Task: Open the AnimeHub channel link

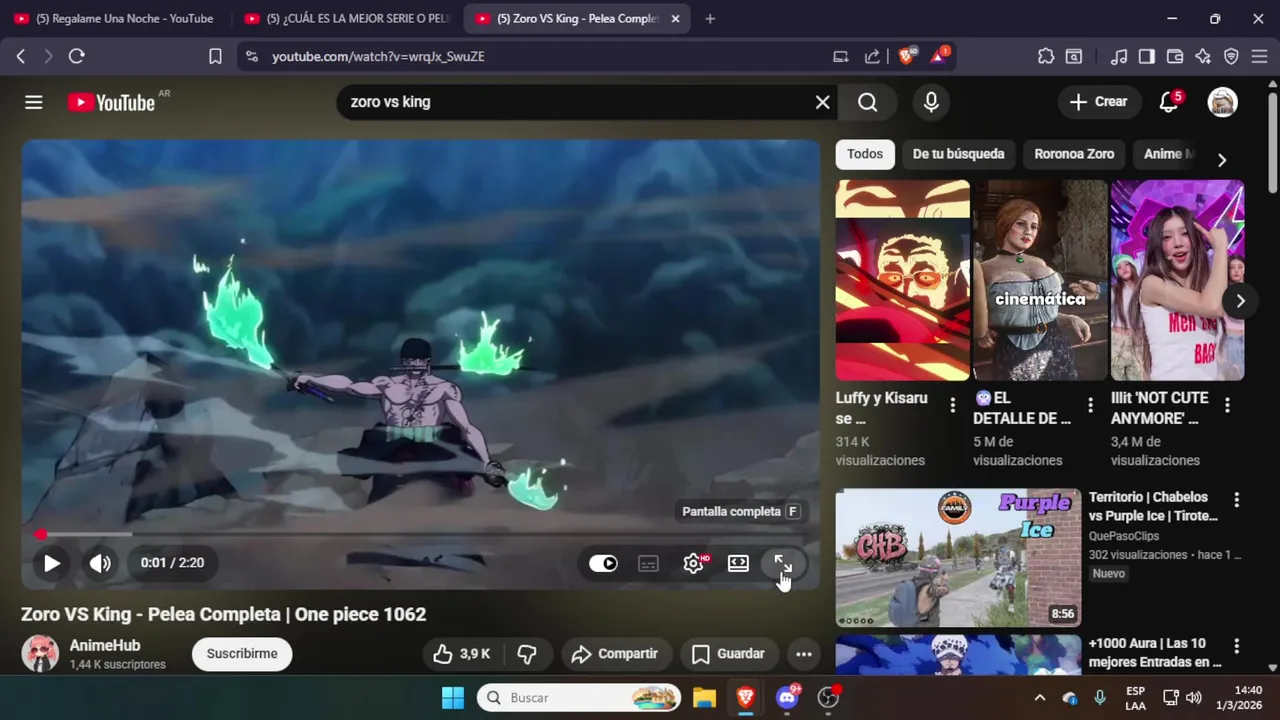Action: [x=105, y=646]
